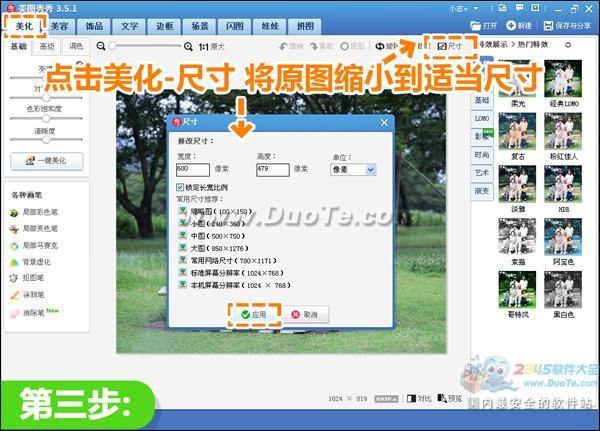Click the 宽度 width input field
This screenshot has width=600, height=431.
(x=192, y=170)
